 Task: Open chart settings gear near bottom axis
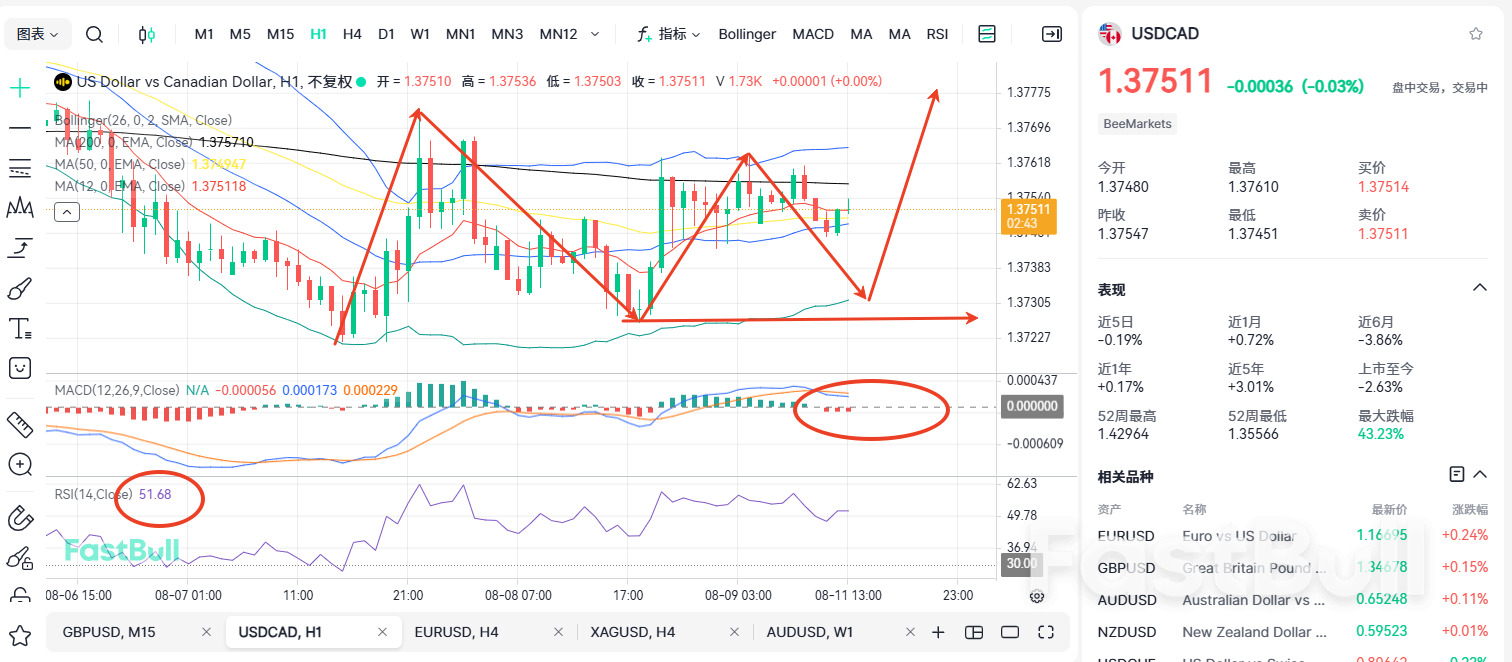1036,596
